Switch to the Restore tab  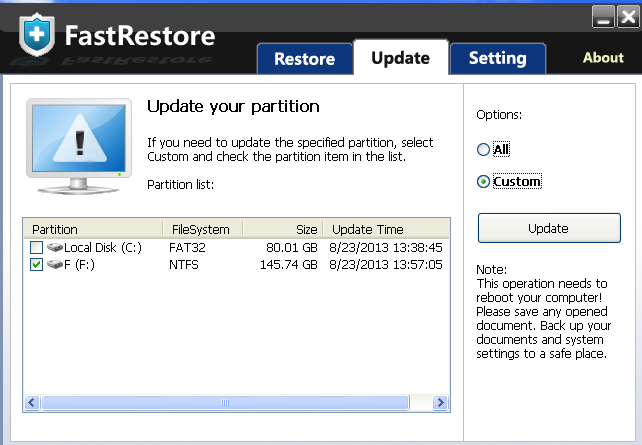pyautogui.click(x=304, y=58)
